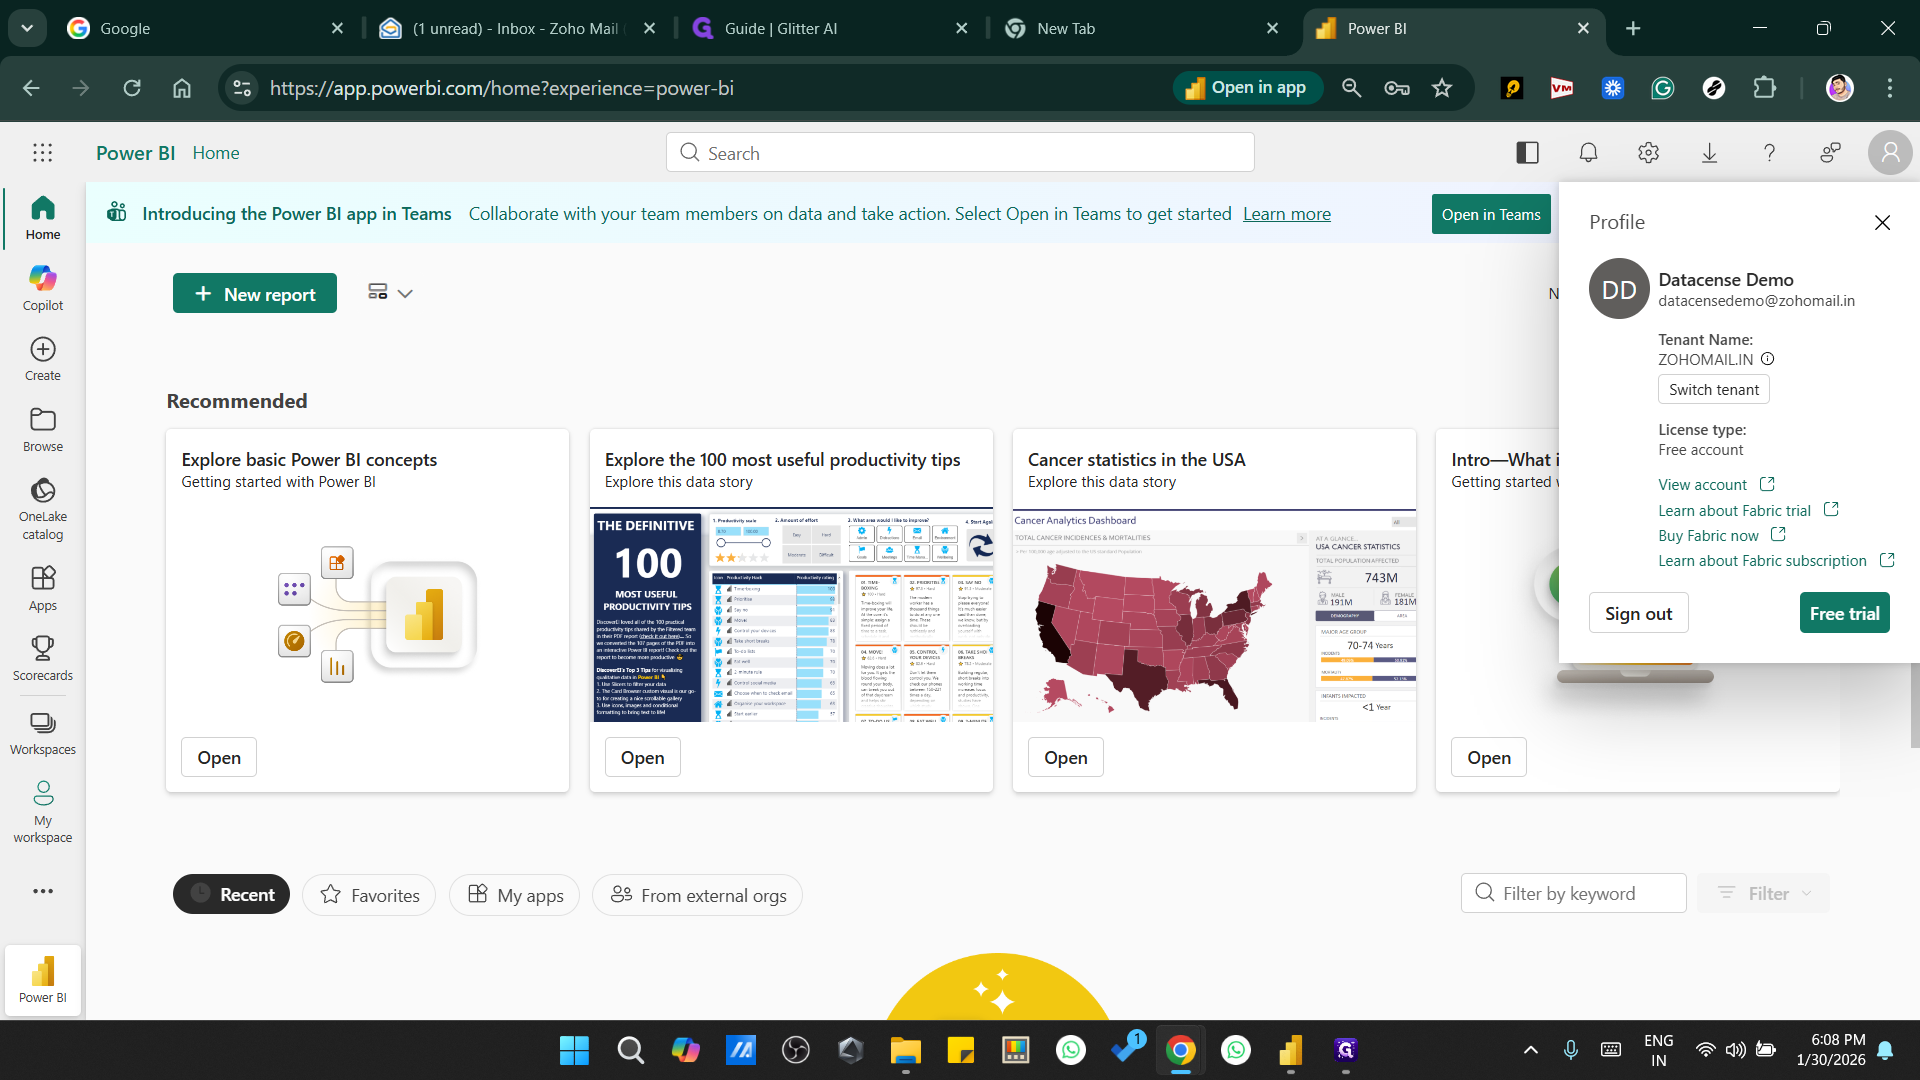Switch to the My apps tab
Image resolution: width=1920 pixels, height=1080 pixels.
point(515,894)
